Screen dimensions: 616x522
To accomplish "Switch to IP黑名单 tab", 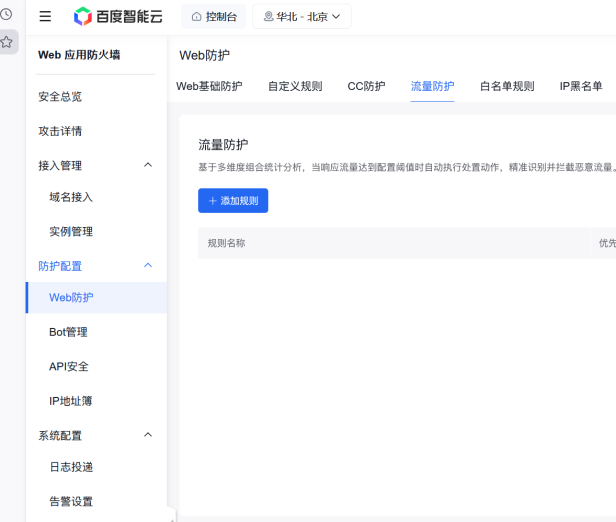I will [581, 86].
